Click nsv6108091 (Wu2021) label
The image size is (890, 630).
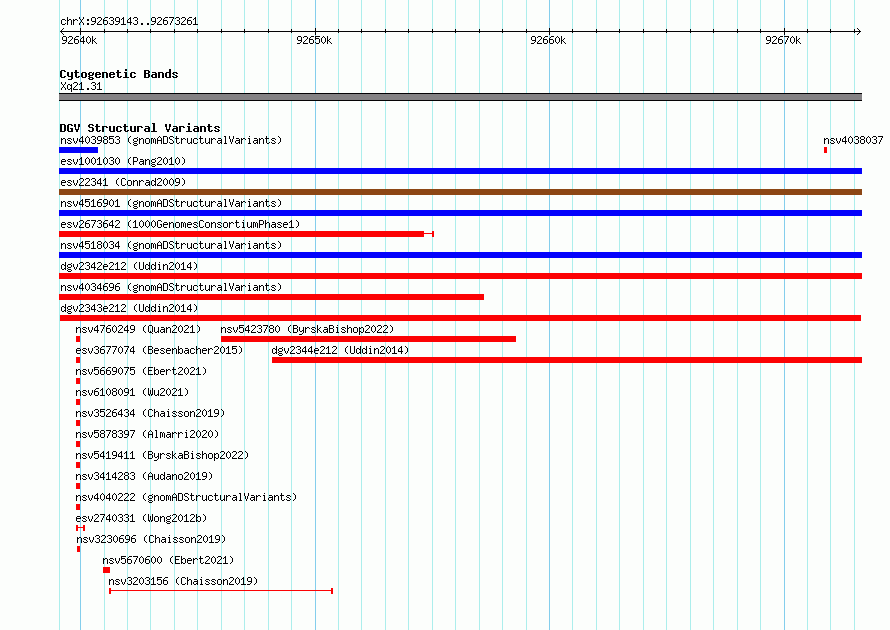pos(132,392)
